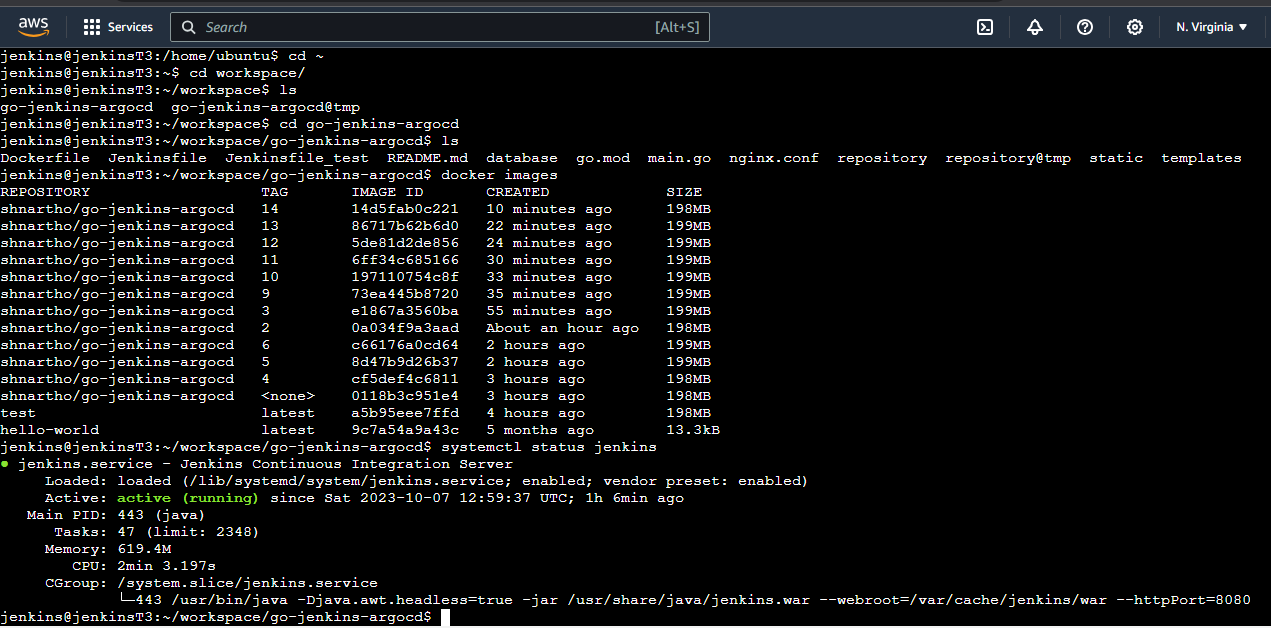Click image ID cf5def4c6811

click(x=405, y=379)
